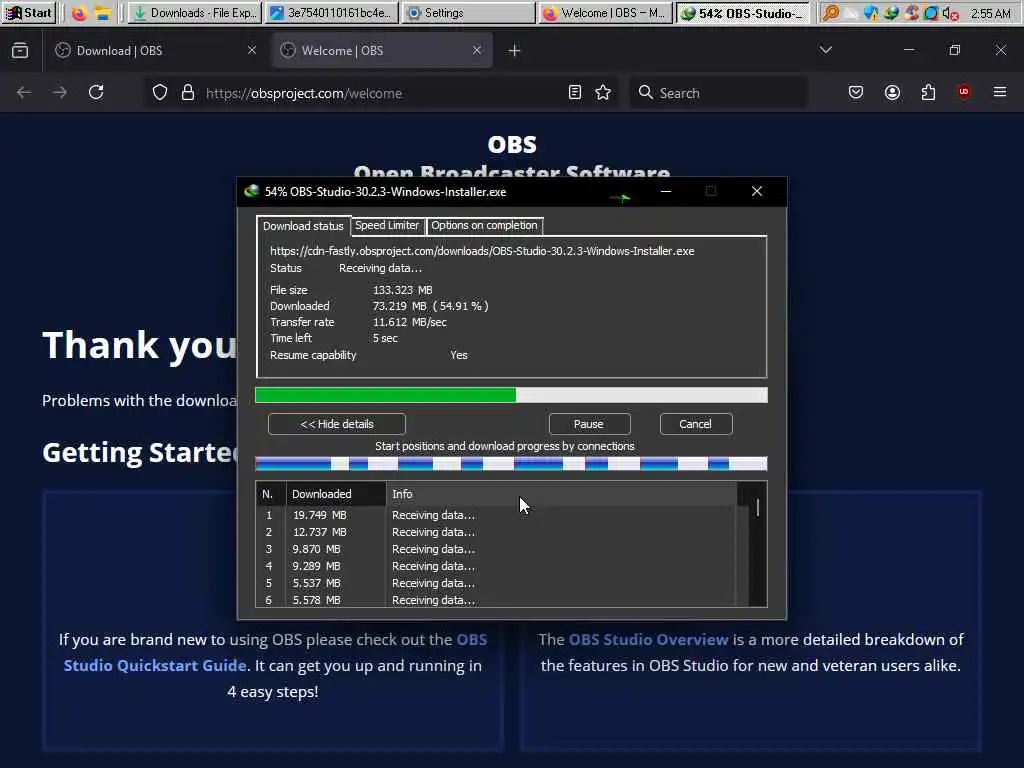Open the OBS Studio Overview link
Image resolution: width=1024 pixels, height=768 pixels.
coord(648,639)
